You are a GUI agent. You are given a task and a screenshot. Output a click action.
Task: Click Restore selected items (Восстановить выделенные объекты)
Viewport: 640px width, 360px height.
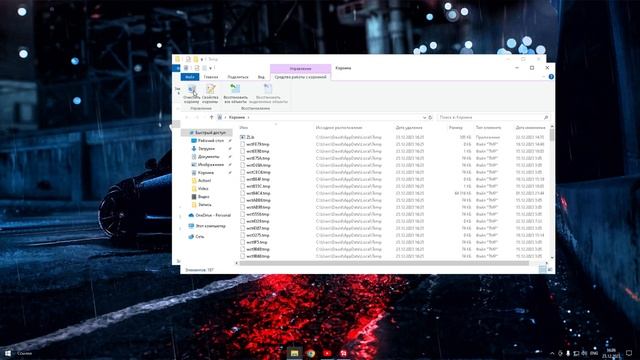(x=268, y=93)
